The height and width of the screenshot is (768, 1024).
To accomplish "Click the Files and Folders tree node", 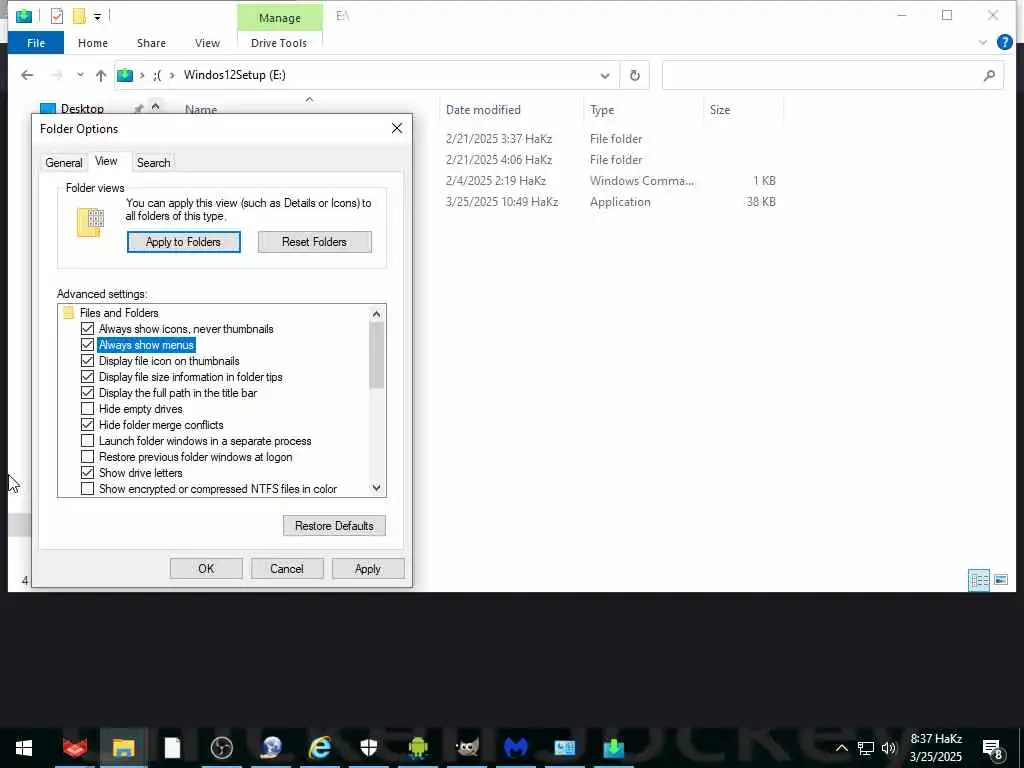I will pyautogui.click(x=119, y=313).
